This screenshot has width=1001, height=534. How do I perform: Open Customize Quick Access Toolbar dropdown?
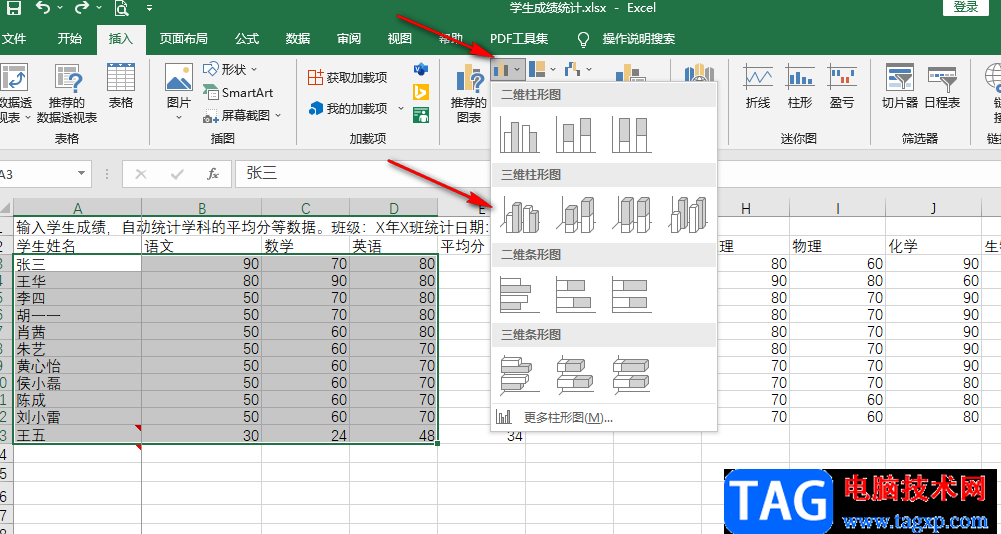point(149,8)
